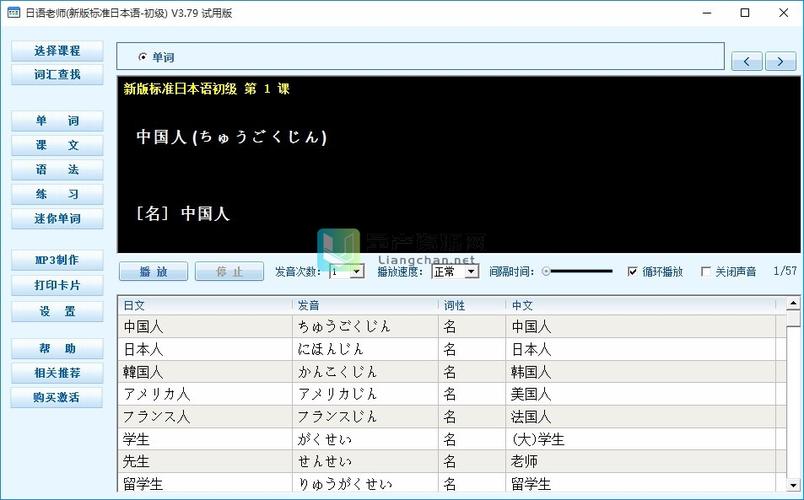804x500 pixels.
Task: Click the 停止 stop button
Action: 229,271
